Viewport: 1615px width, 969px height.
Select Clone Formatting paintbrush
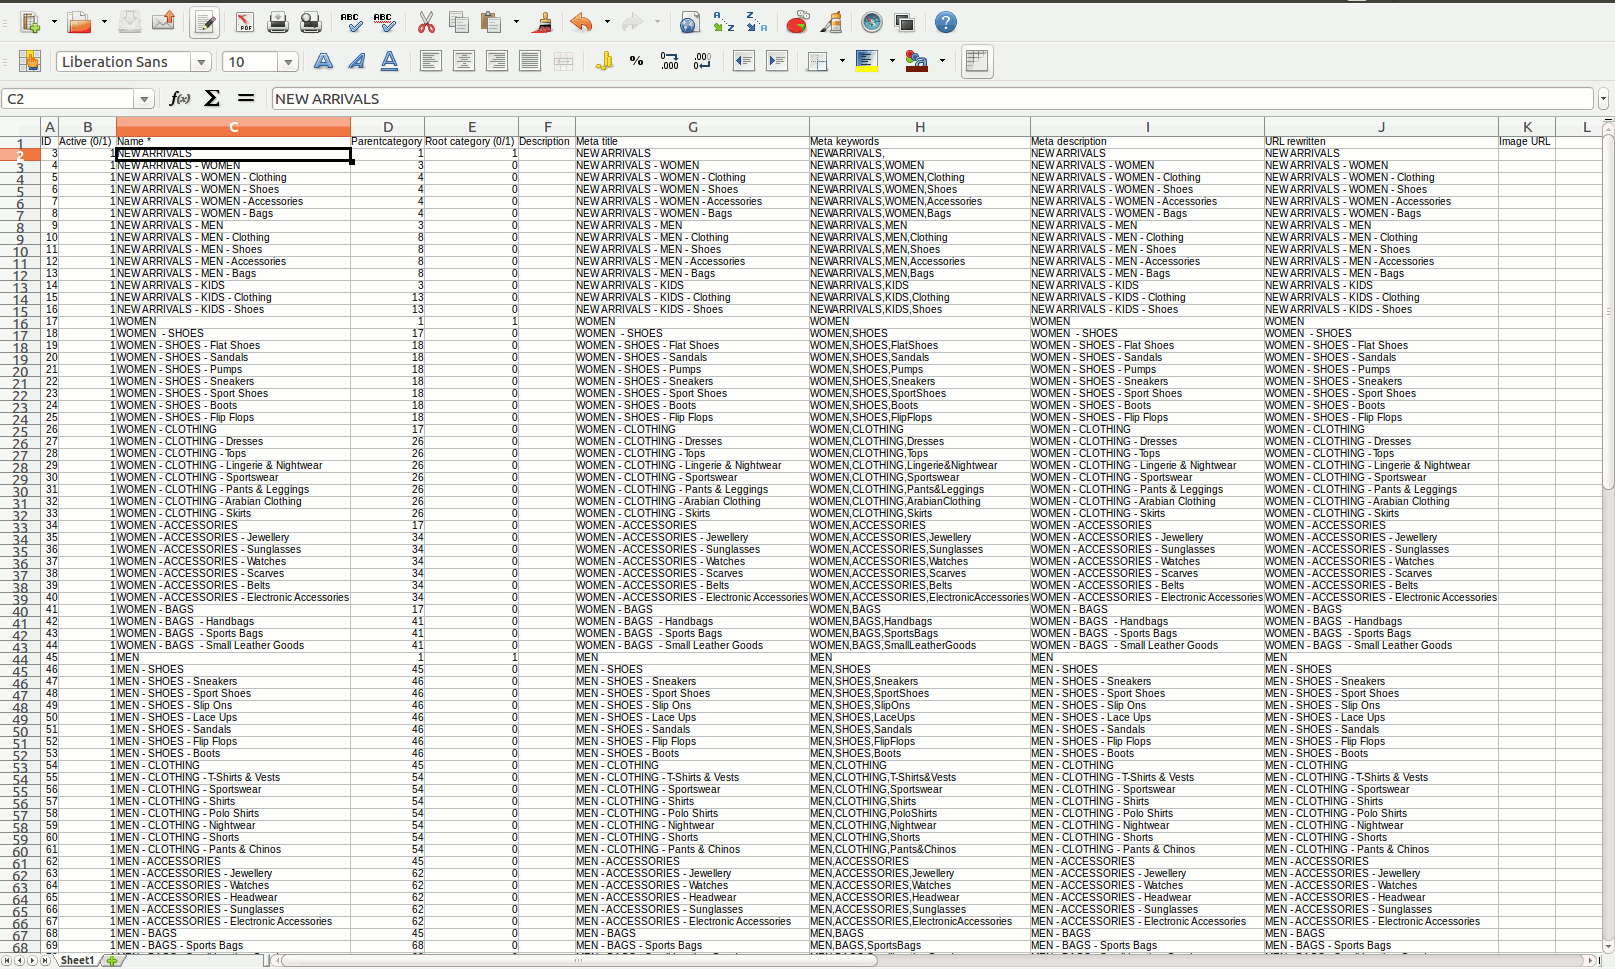click(543, 22)
